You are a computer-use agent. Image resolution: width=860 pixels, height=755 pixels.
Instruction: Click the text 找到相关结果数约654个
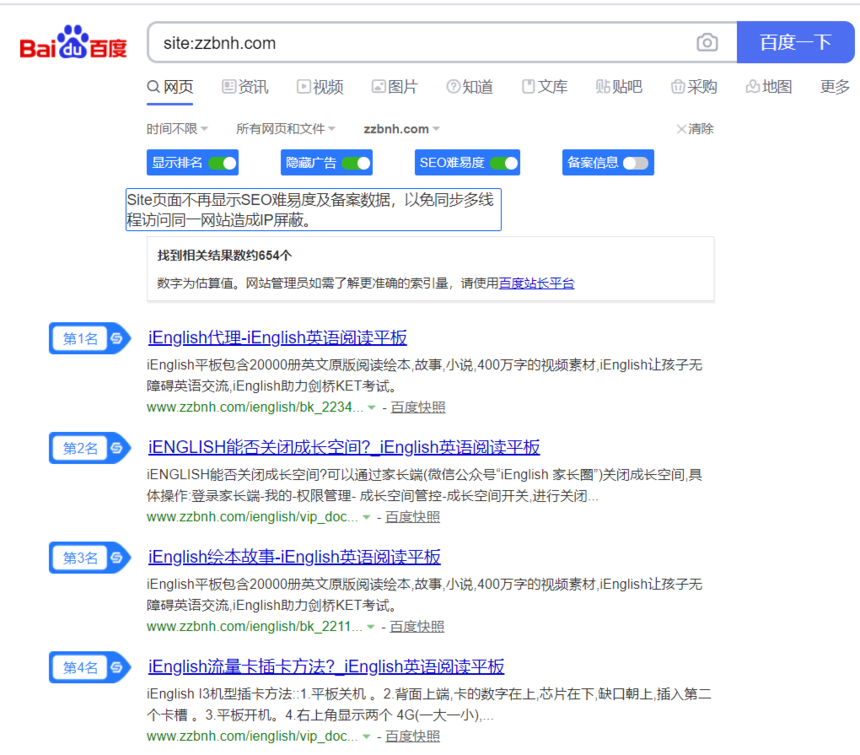(x=224, y=255)
